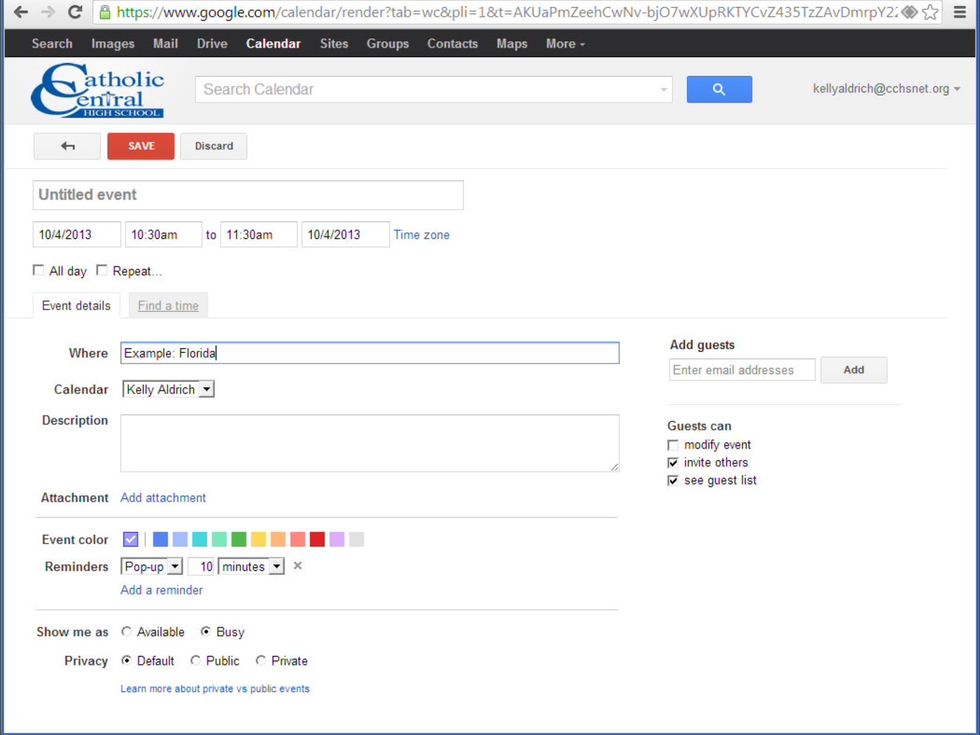Open the Pop-up reminder type dropdown
This screenshot has height=735, width=980.
pos(152,567)
